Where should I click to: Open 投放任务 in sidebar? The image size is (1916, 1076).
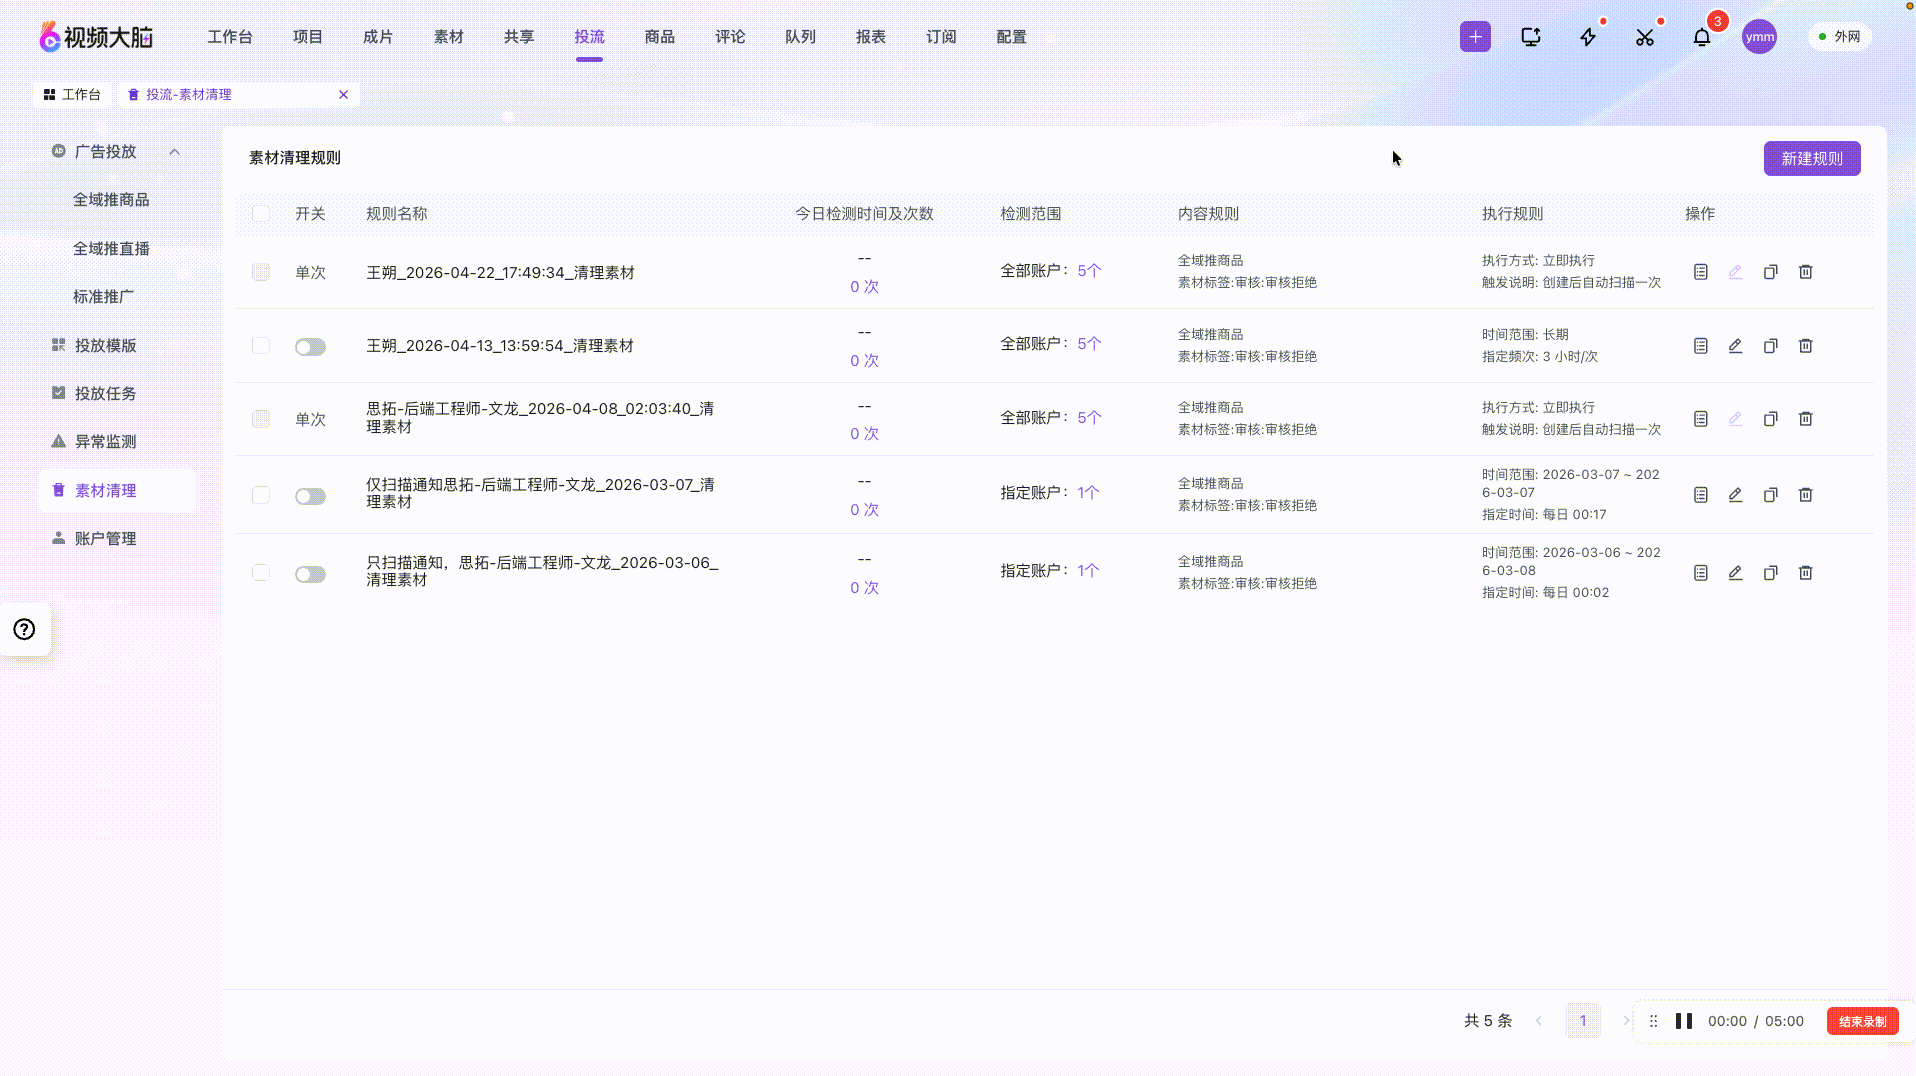click(x=105, y=393)
